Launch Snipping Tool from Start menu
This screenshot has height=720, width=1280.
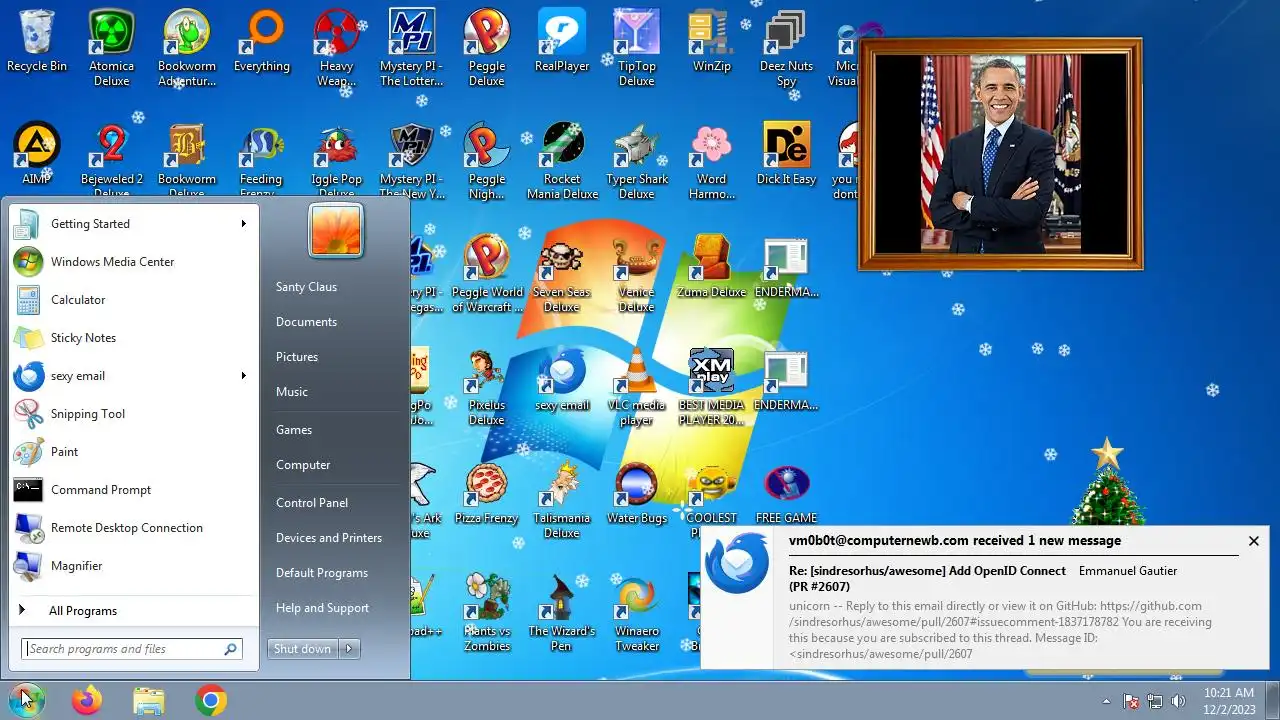pos(133,414)
